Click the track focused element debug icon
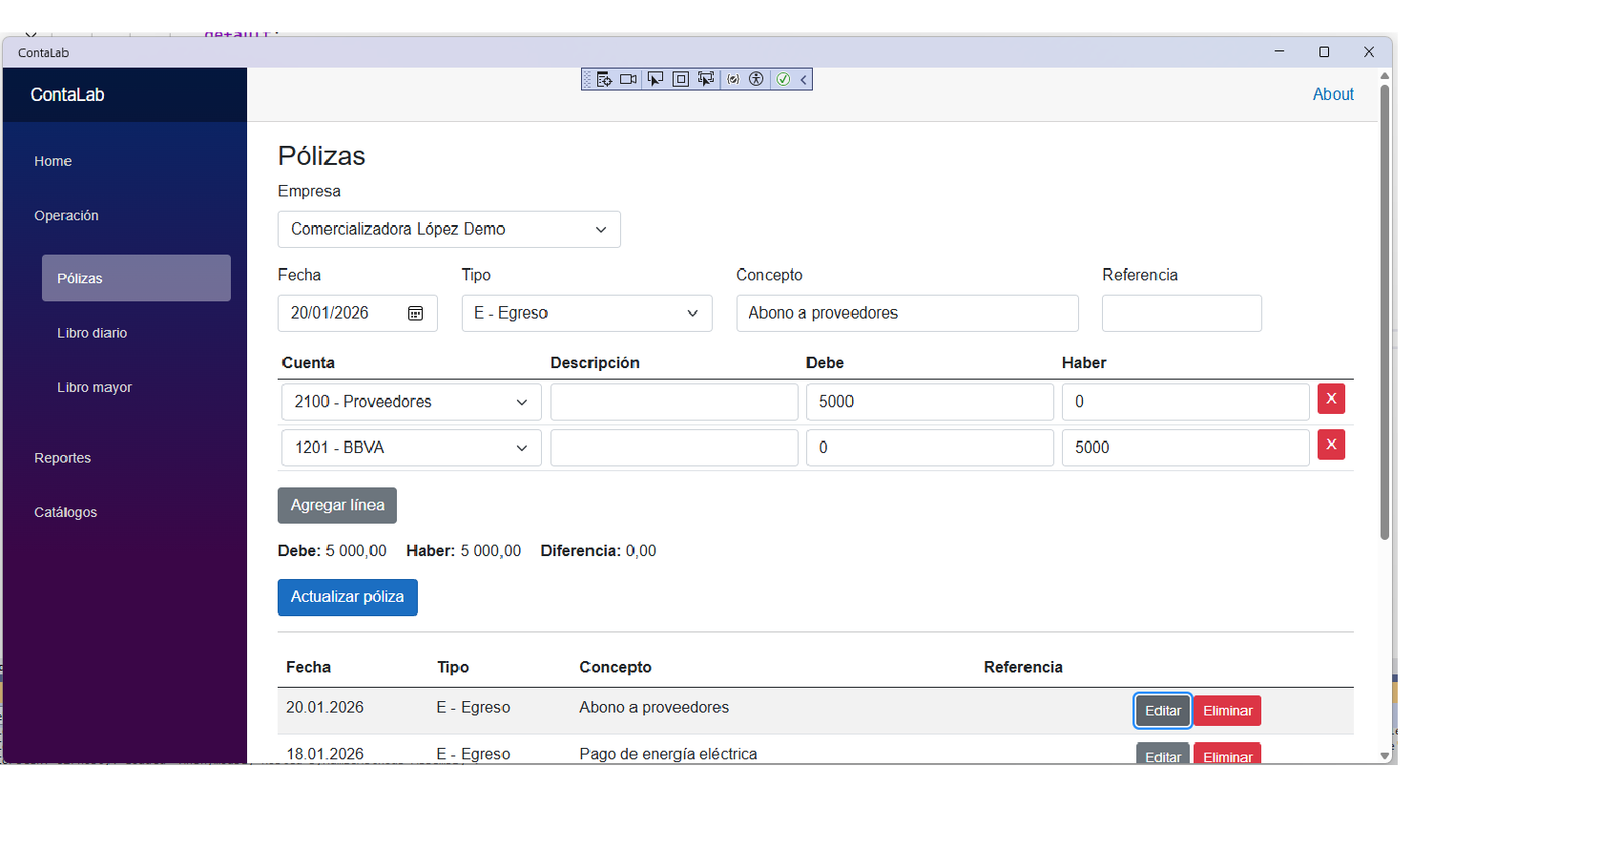Image resolution: width=1600 pixels, height=846 pixels. pyautogui.click(x=706, y=79)
